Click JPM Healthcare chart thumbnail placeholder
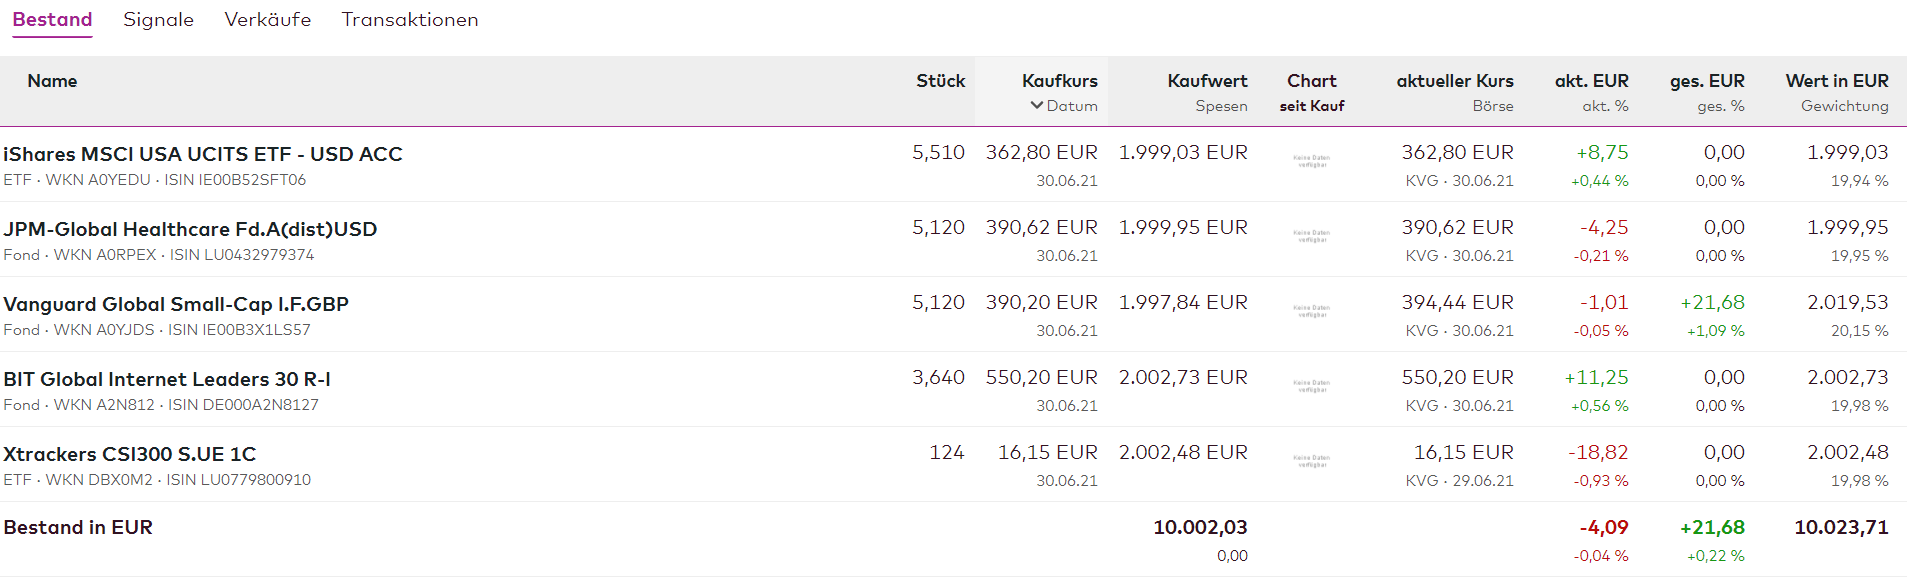1907x579 pixels. [x=1311, y=236]
